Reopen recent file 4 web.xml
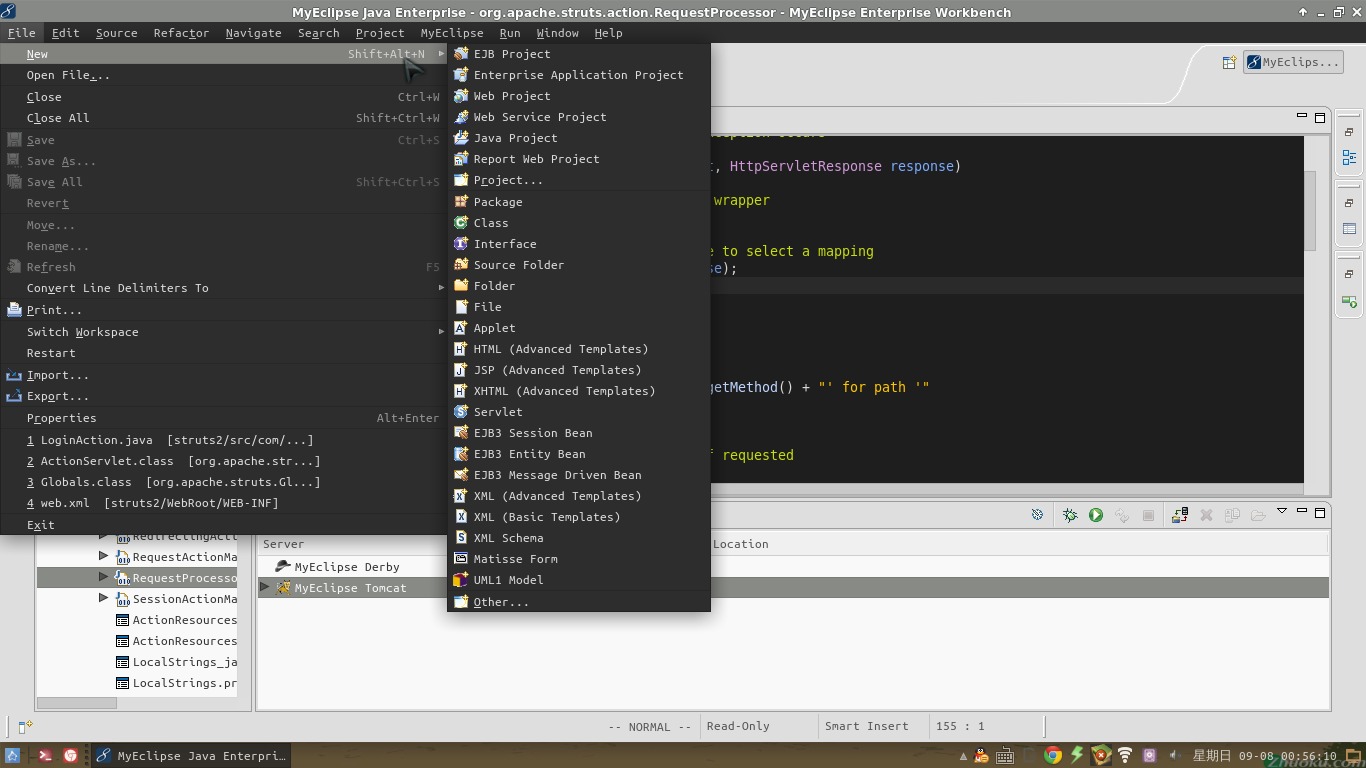This screenshot has height=768, width=1366. [223, 503]
